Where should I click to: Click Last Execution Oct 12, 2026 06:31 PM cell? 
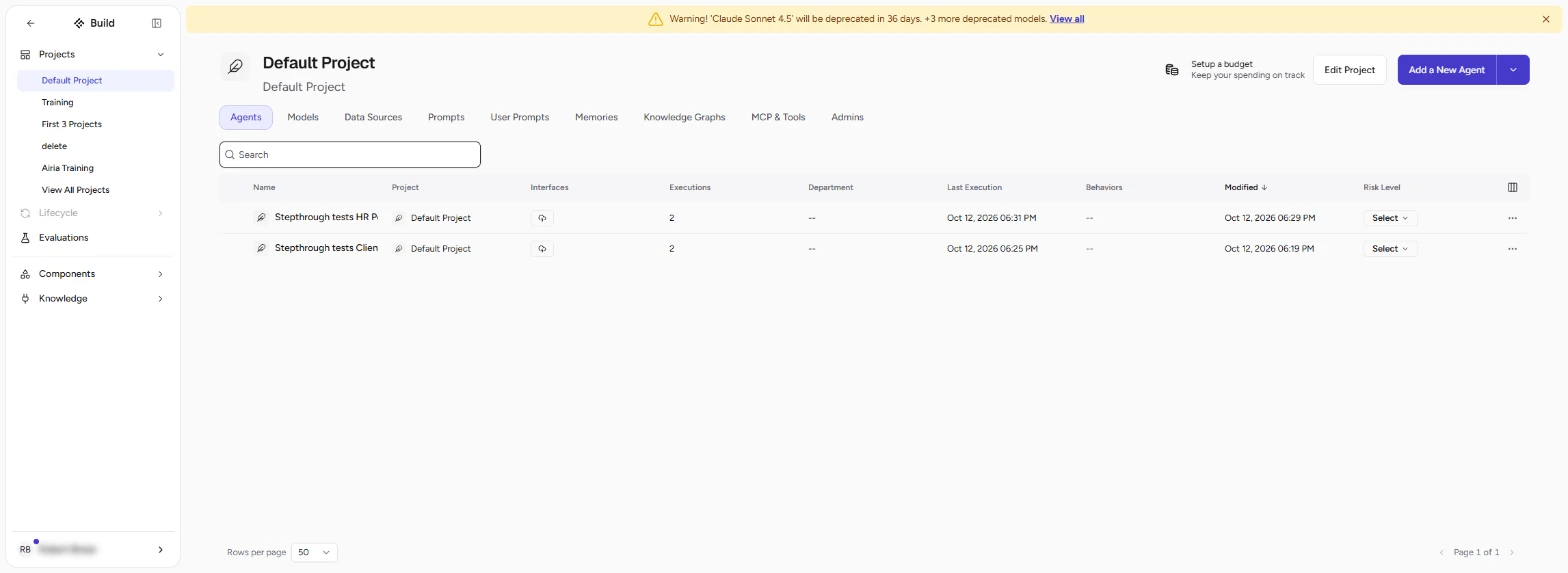pyautogui.click(x=991, y=218)
